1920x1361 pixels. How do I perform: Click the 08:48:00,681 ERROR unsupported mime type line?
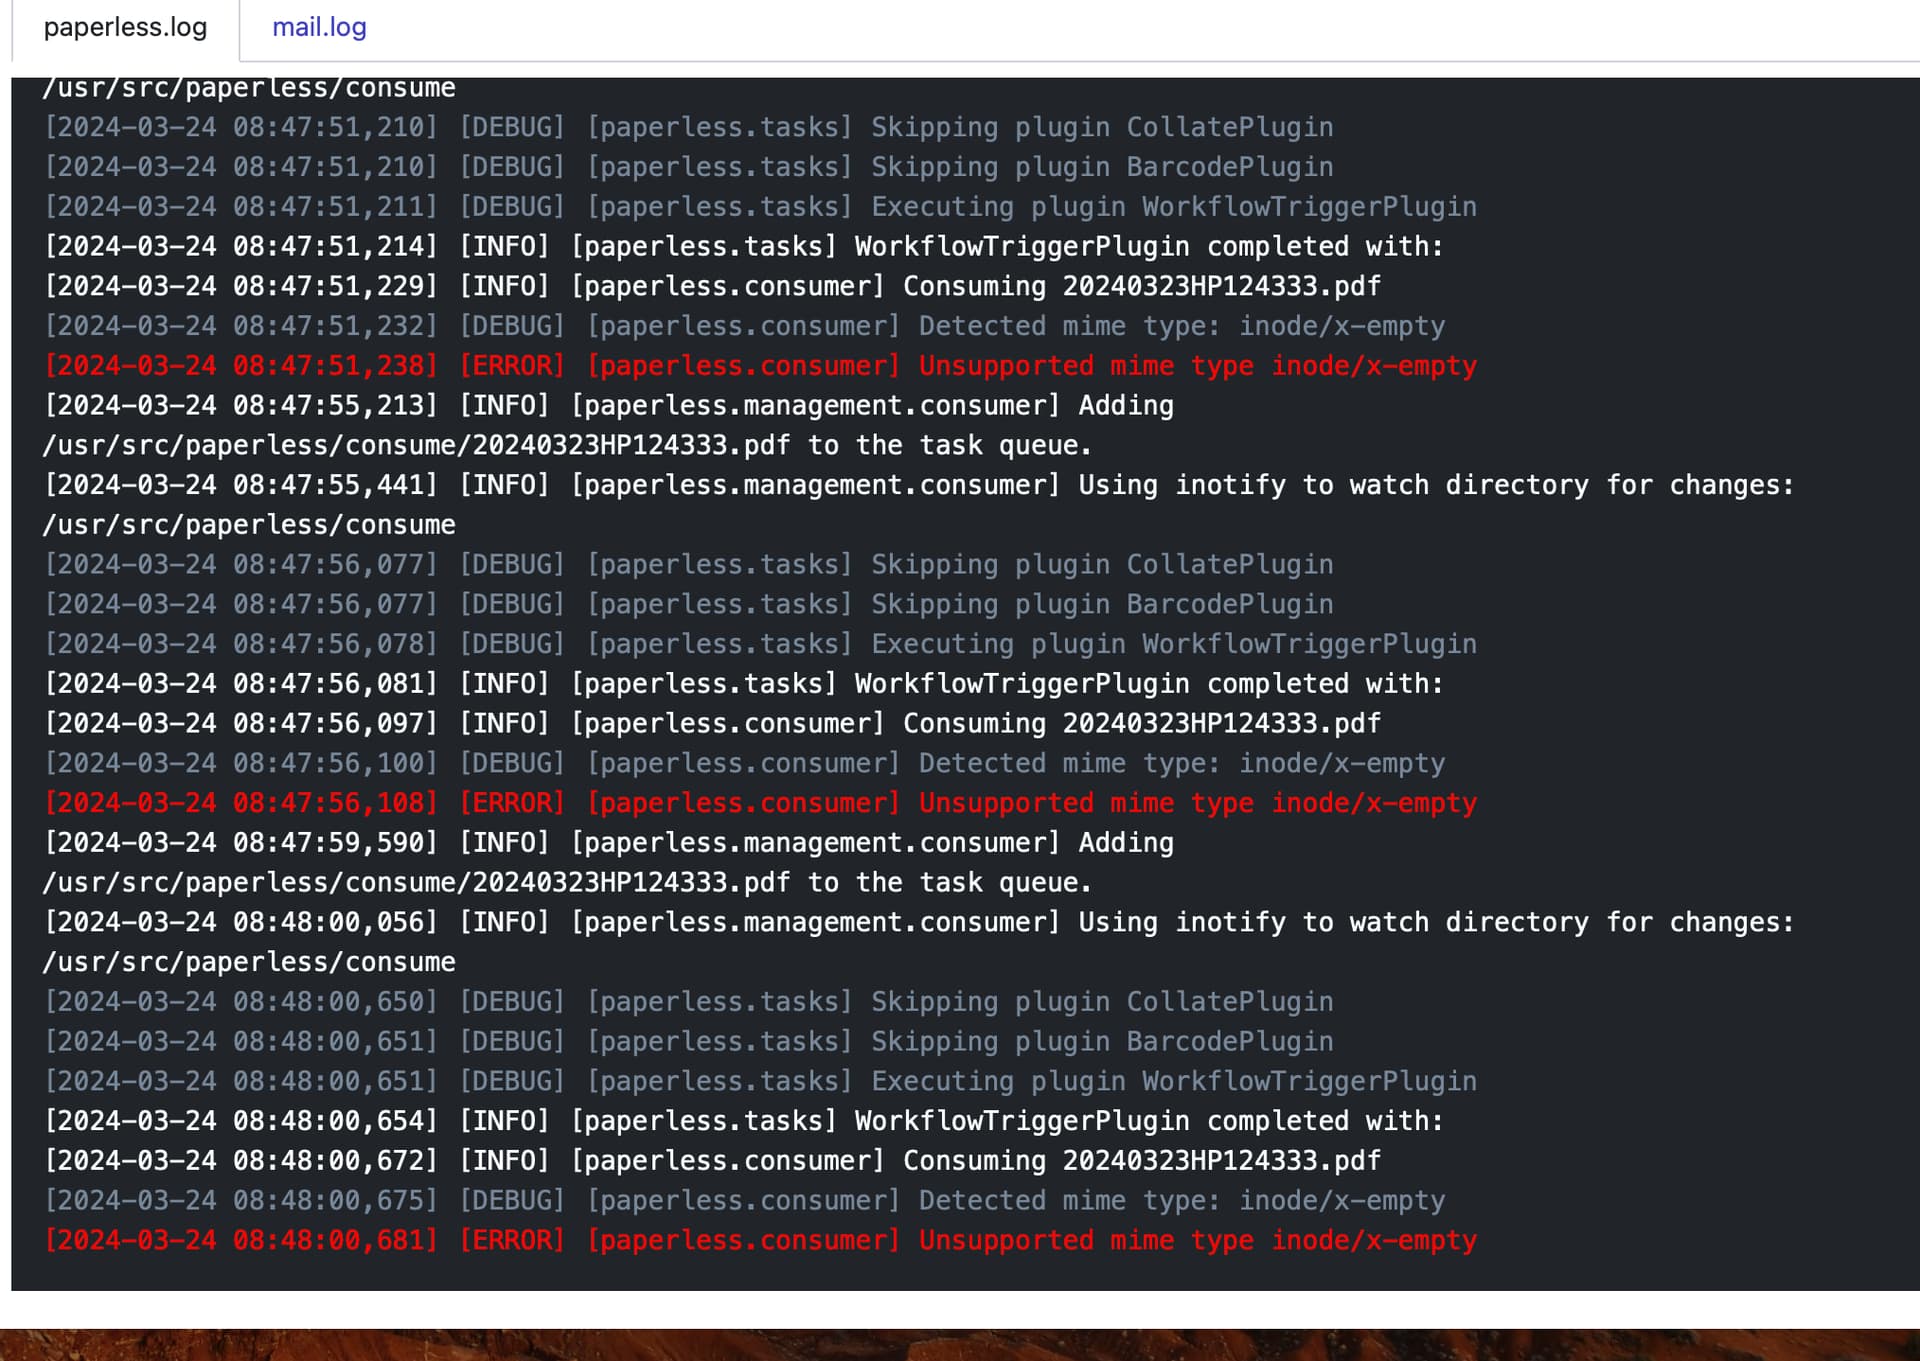pyautogui.click(x=760, y=1240)
